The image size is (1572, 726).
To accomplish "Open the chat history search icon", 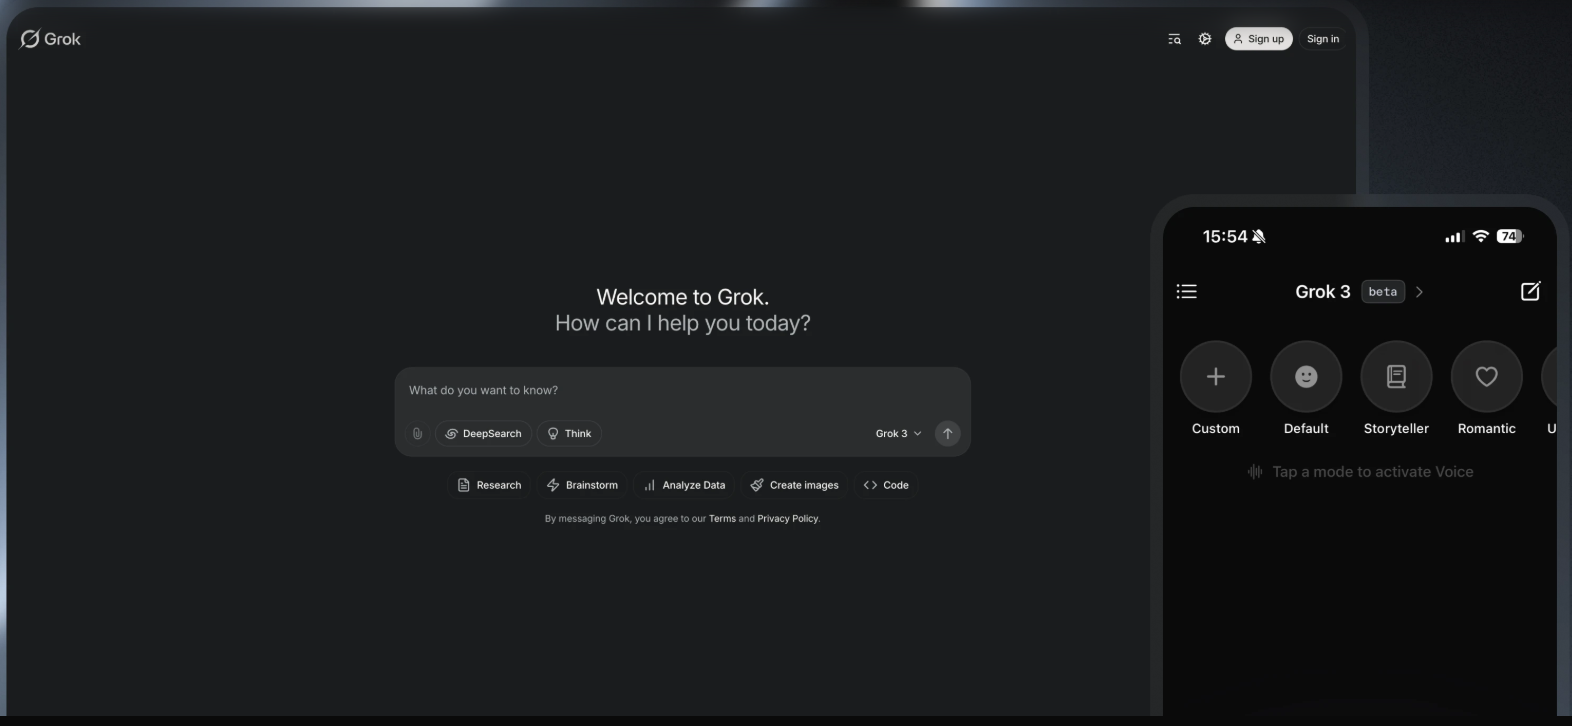I will click(1175, 39).
